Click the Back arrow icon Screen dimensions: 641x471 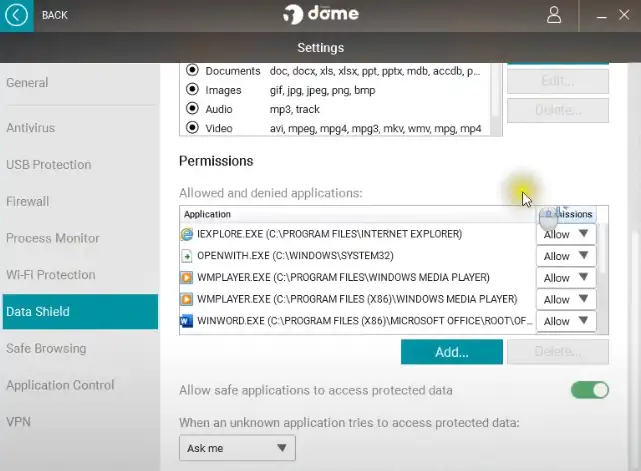click(17, 15)
